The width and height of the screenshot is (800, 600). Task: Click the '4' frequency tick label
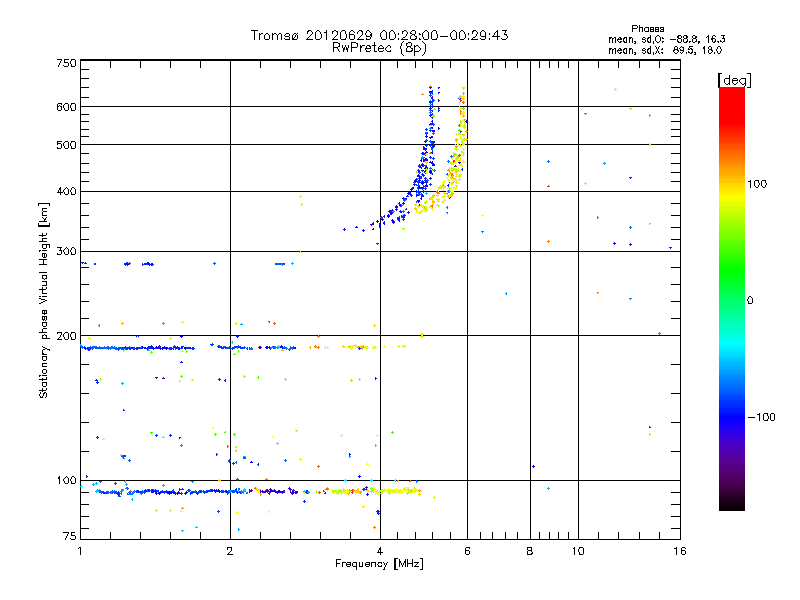coord(380,551)
